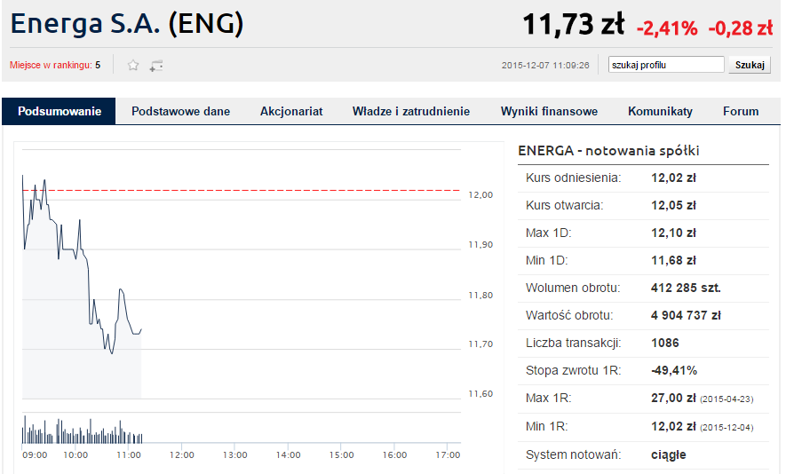The width and height of the screenshot is (786, 474).
Task: Click the 11:00 time axis label
Action: pos(128,455)
